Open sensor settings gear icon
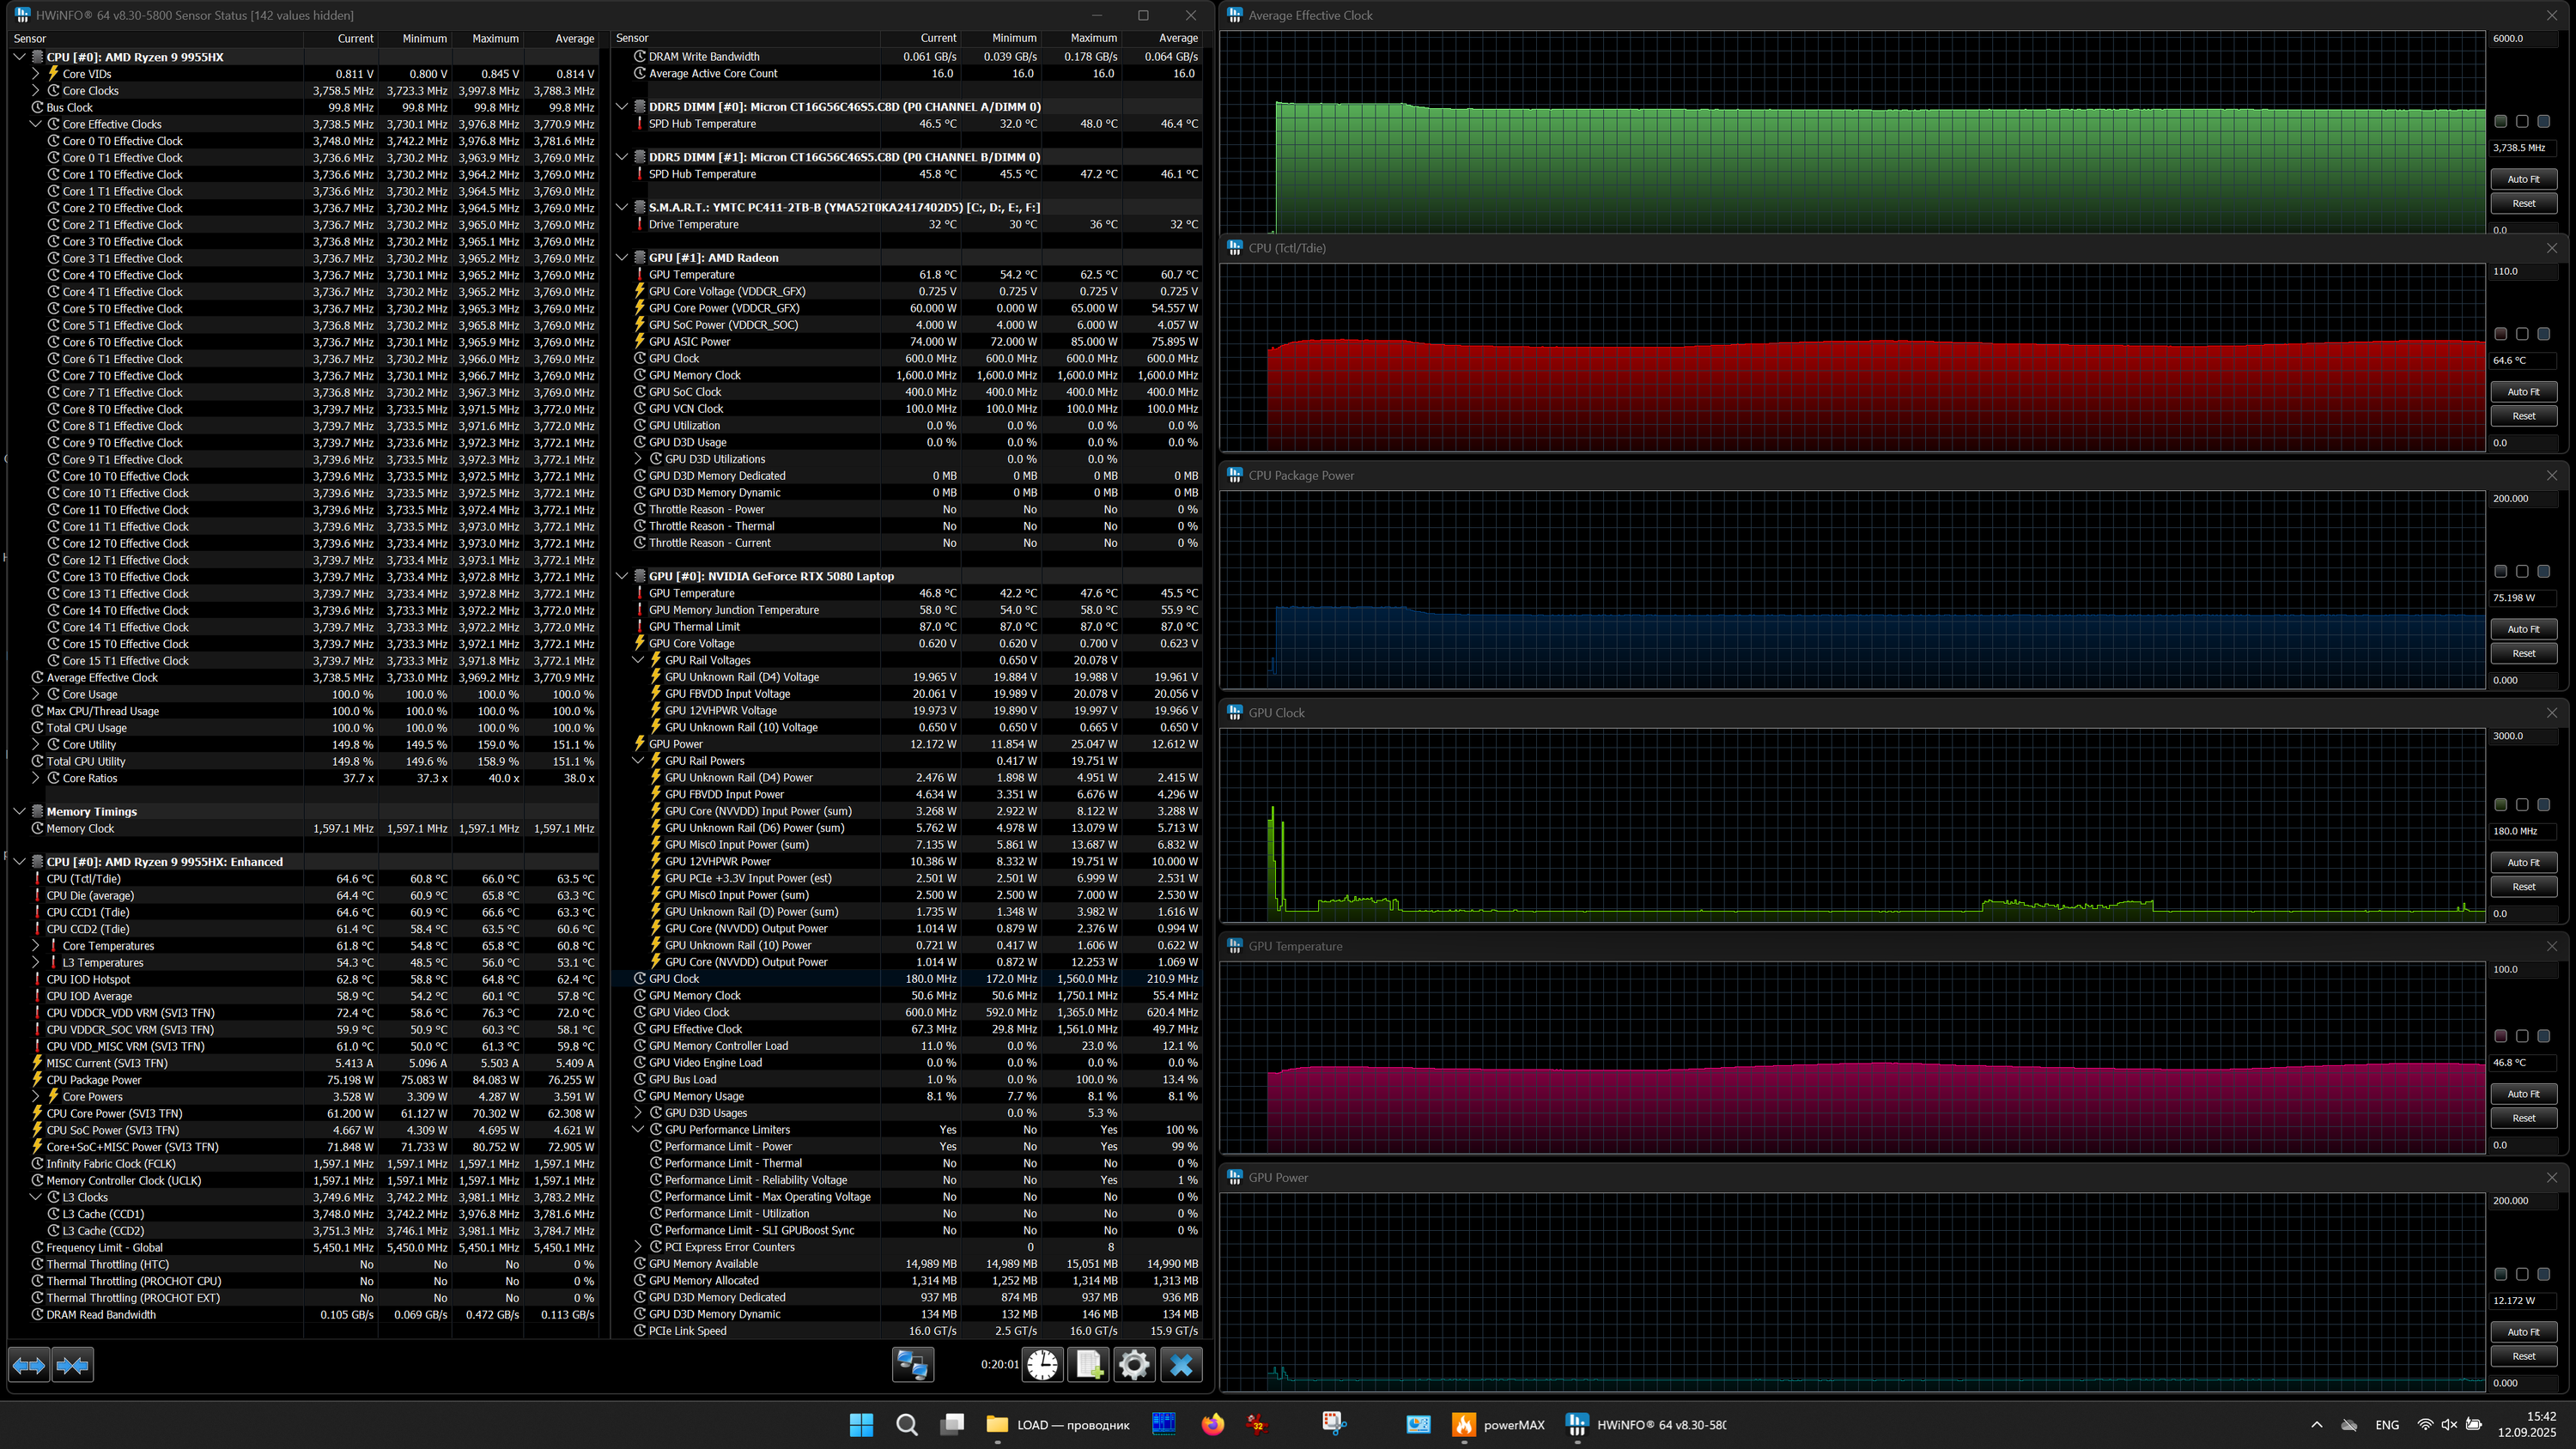 [1134, 1365]
